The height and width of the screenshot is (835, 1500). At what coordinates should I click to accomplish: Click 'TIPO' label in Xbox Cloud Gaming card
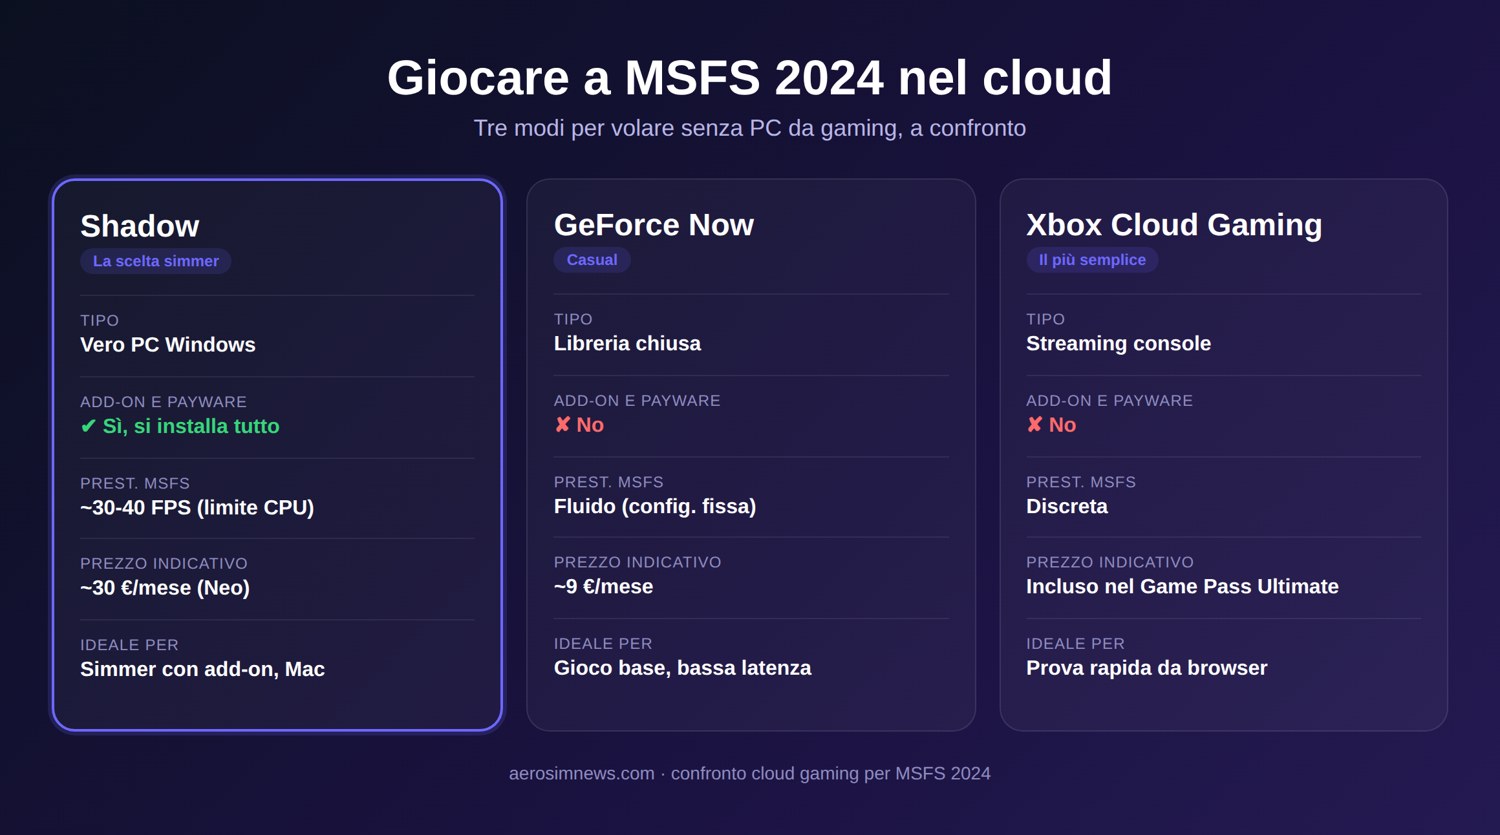[1045, 320]
